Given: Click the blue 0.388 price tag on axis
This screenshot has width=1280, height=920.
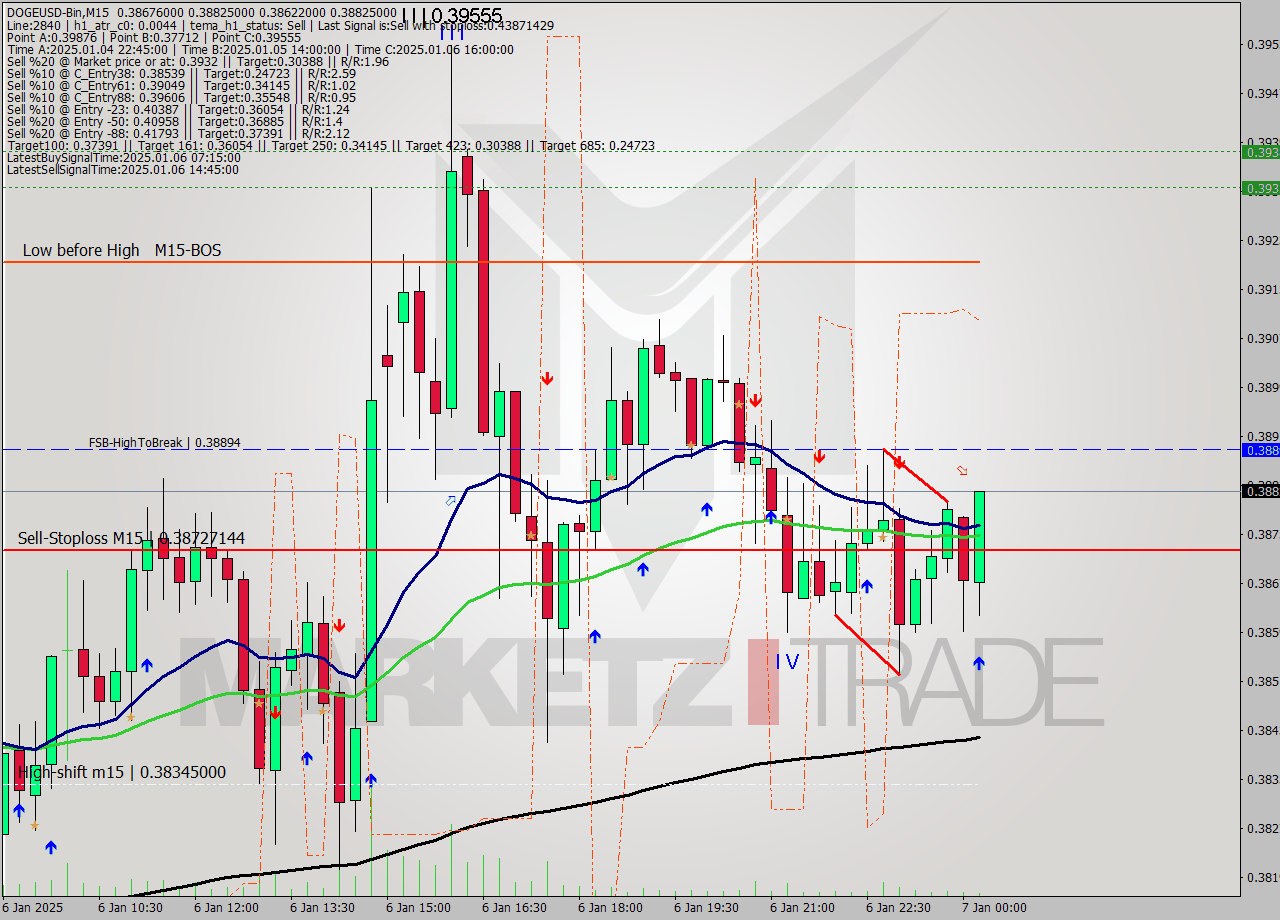Looking at the screenshot, I should pyautogui.click(x=1260, y=450).
